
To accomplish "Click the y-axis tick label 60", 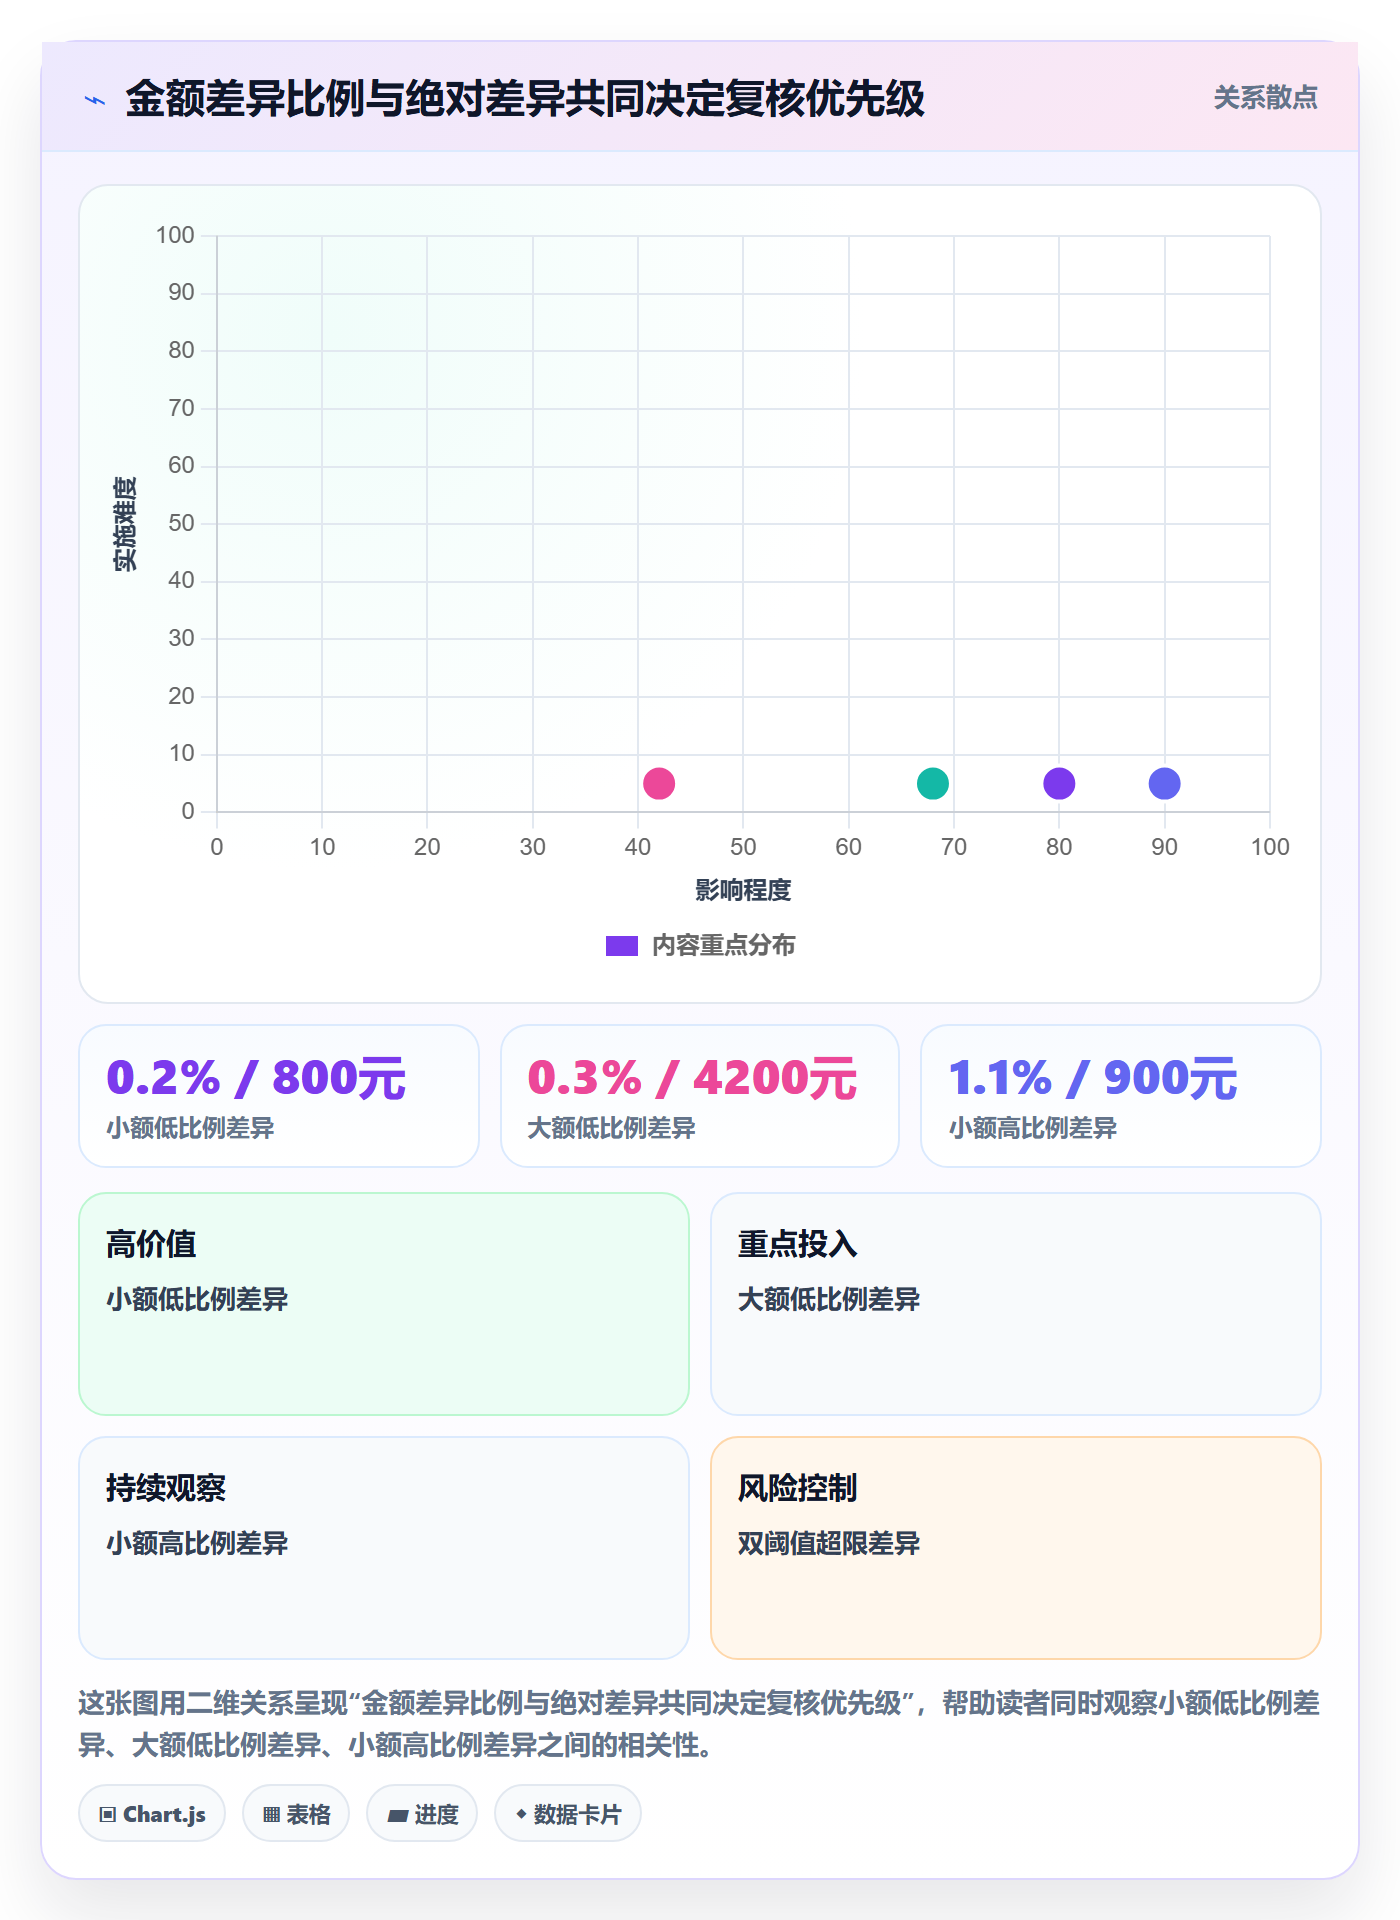I will point(181,465).
